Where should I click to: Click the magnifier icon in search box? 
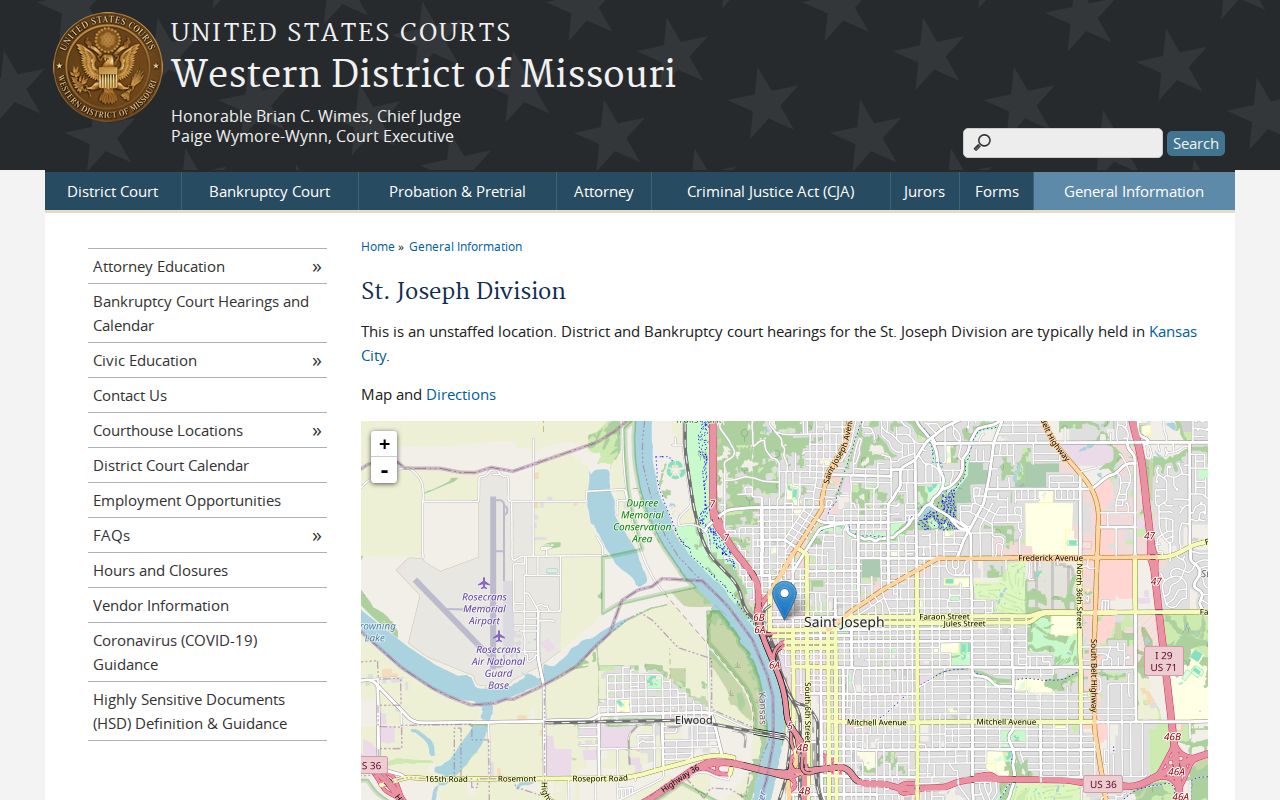click(982, 143)
